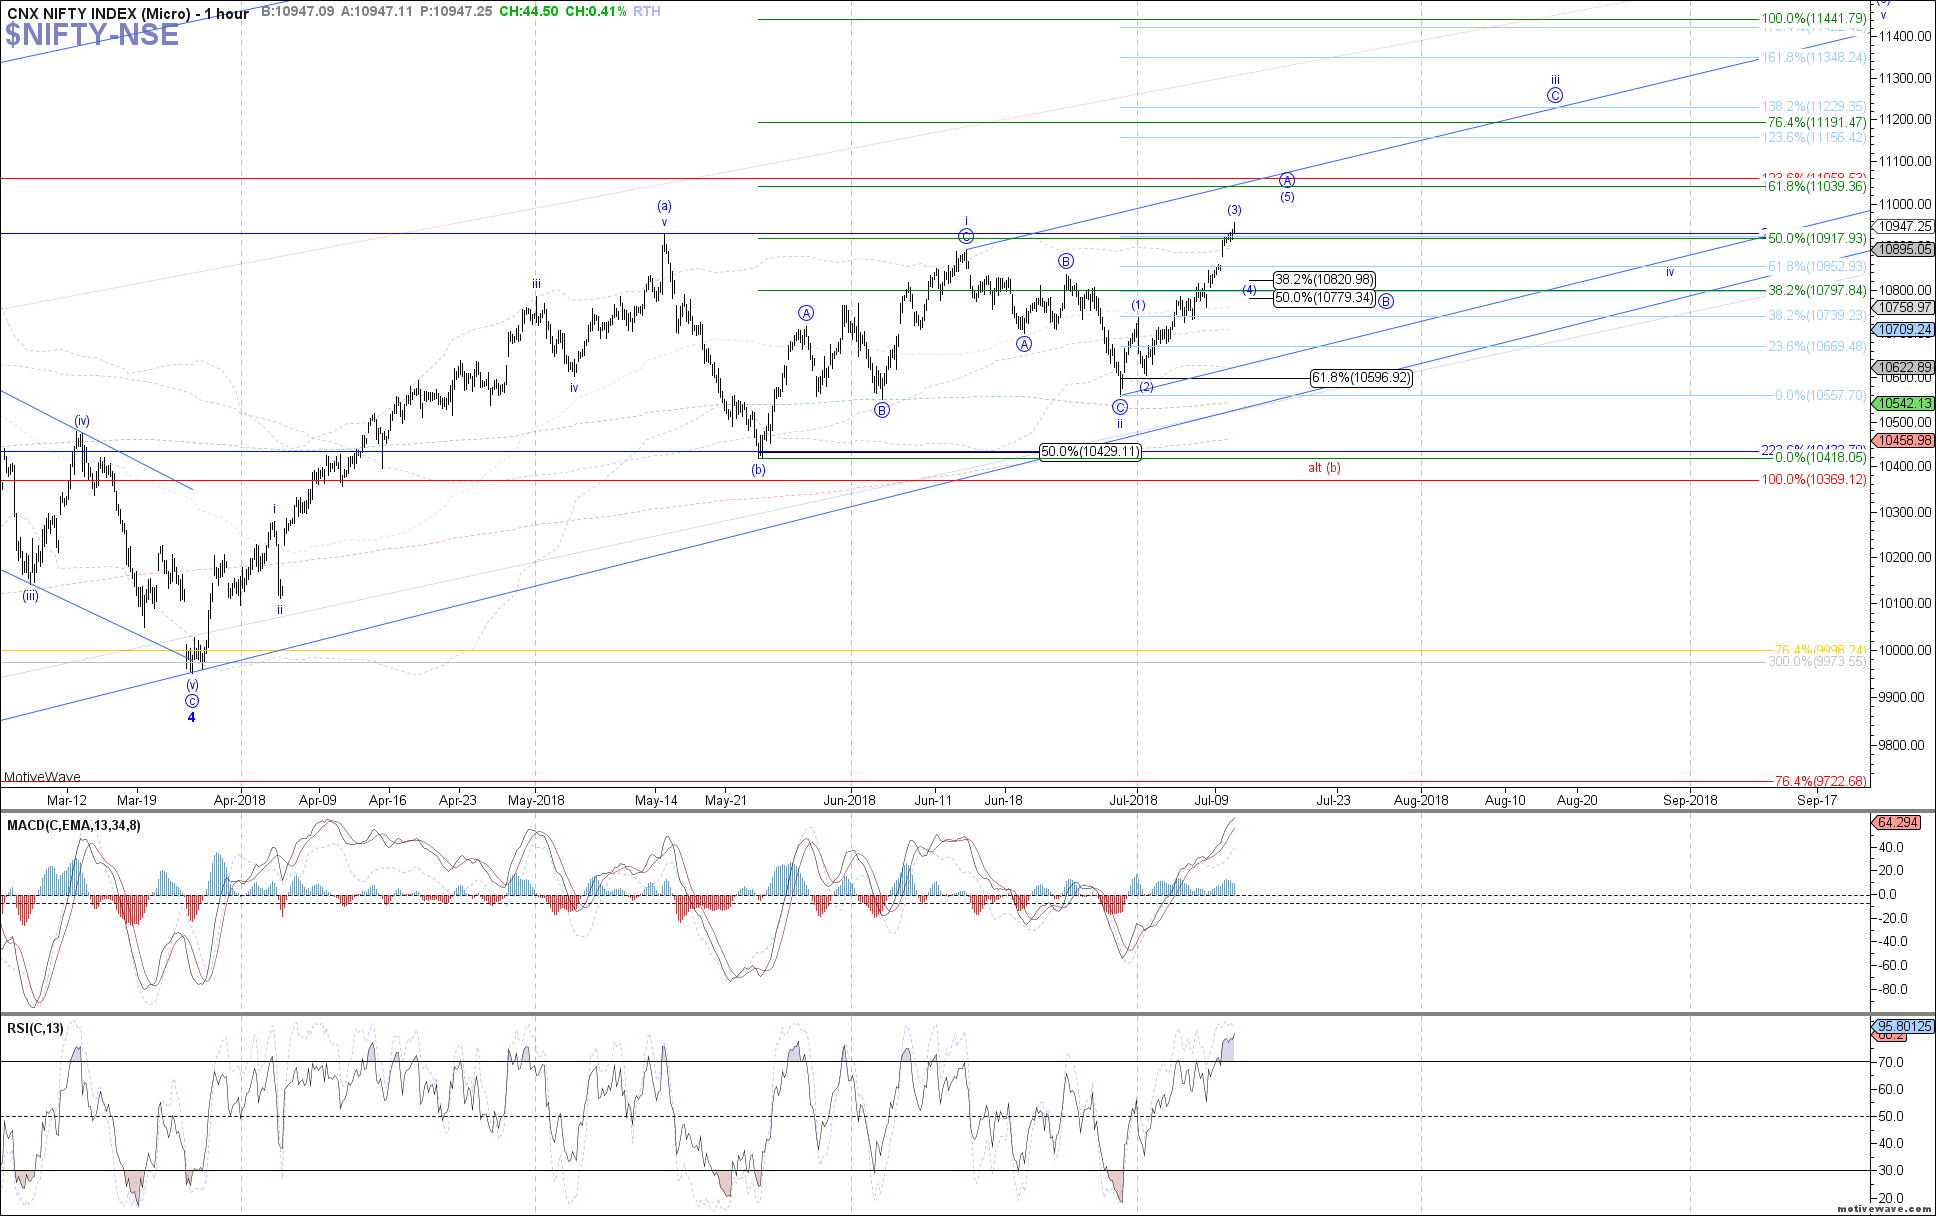Select the 61.8%(11039.36) green Fibonacci label
This screenshot has height=1216, width=1936.
tap(1816, 186)
